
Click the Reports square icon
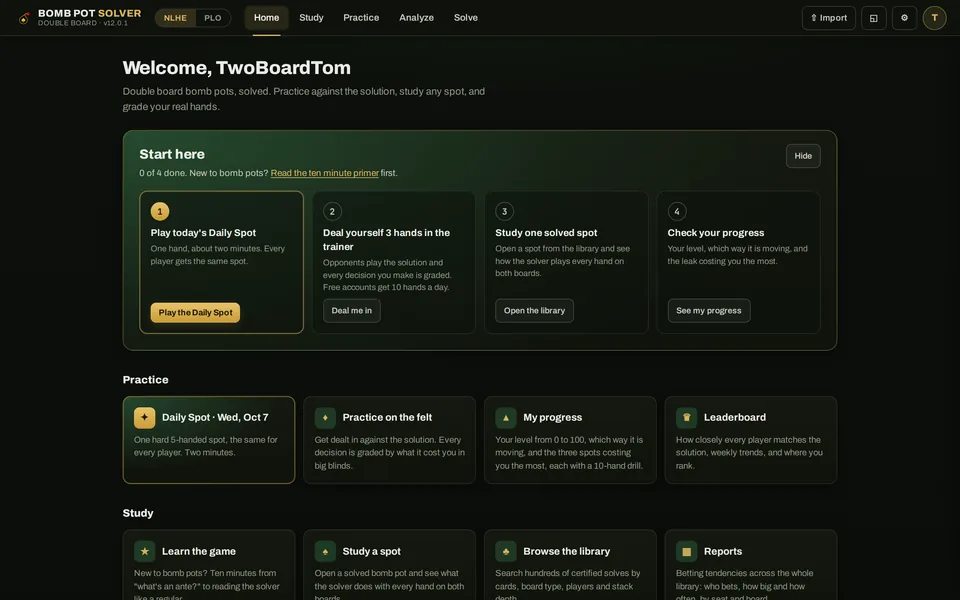(686, 551)
